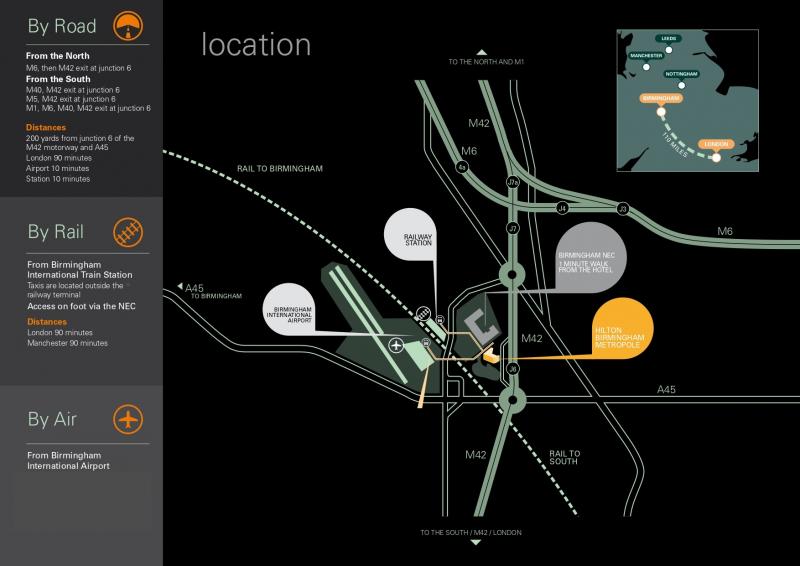Click 'M1, M6, M40, M42 exit at junction 6'
The height and width of the screenshot is (566, 800).
tap(88, 108)
